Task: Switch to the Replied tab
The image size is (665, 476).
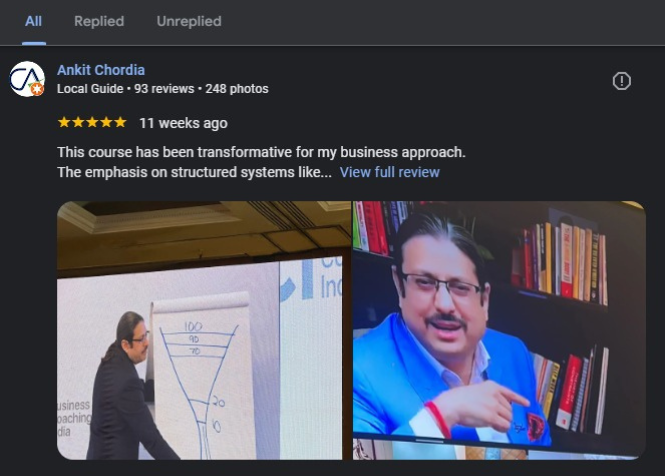Action: pyautogui.click(x=99, y=21)
